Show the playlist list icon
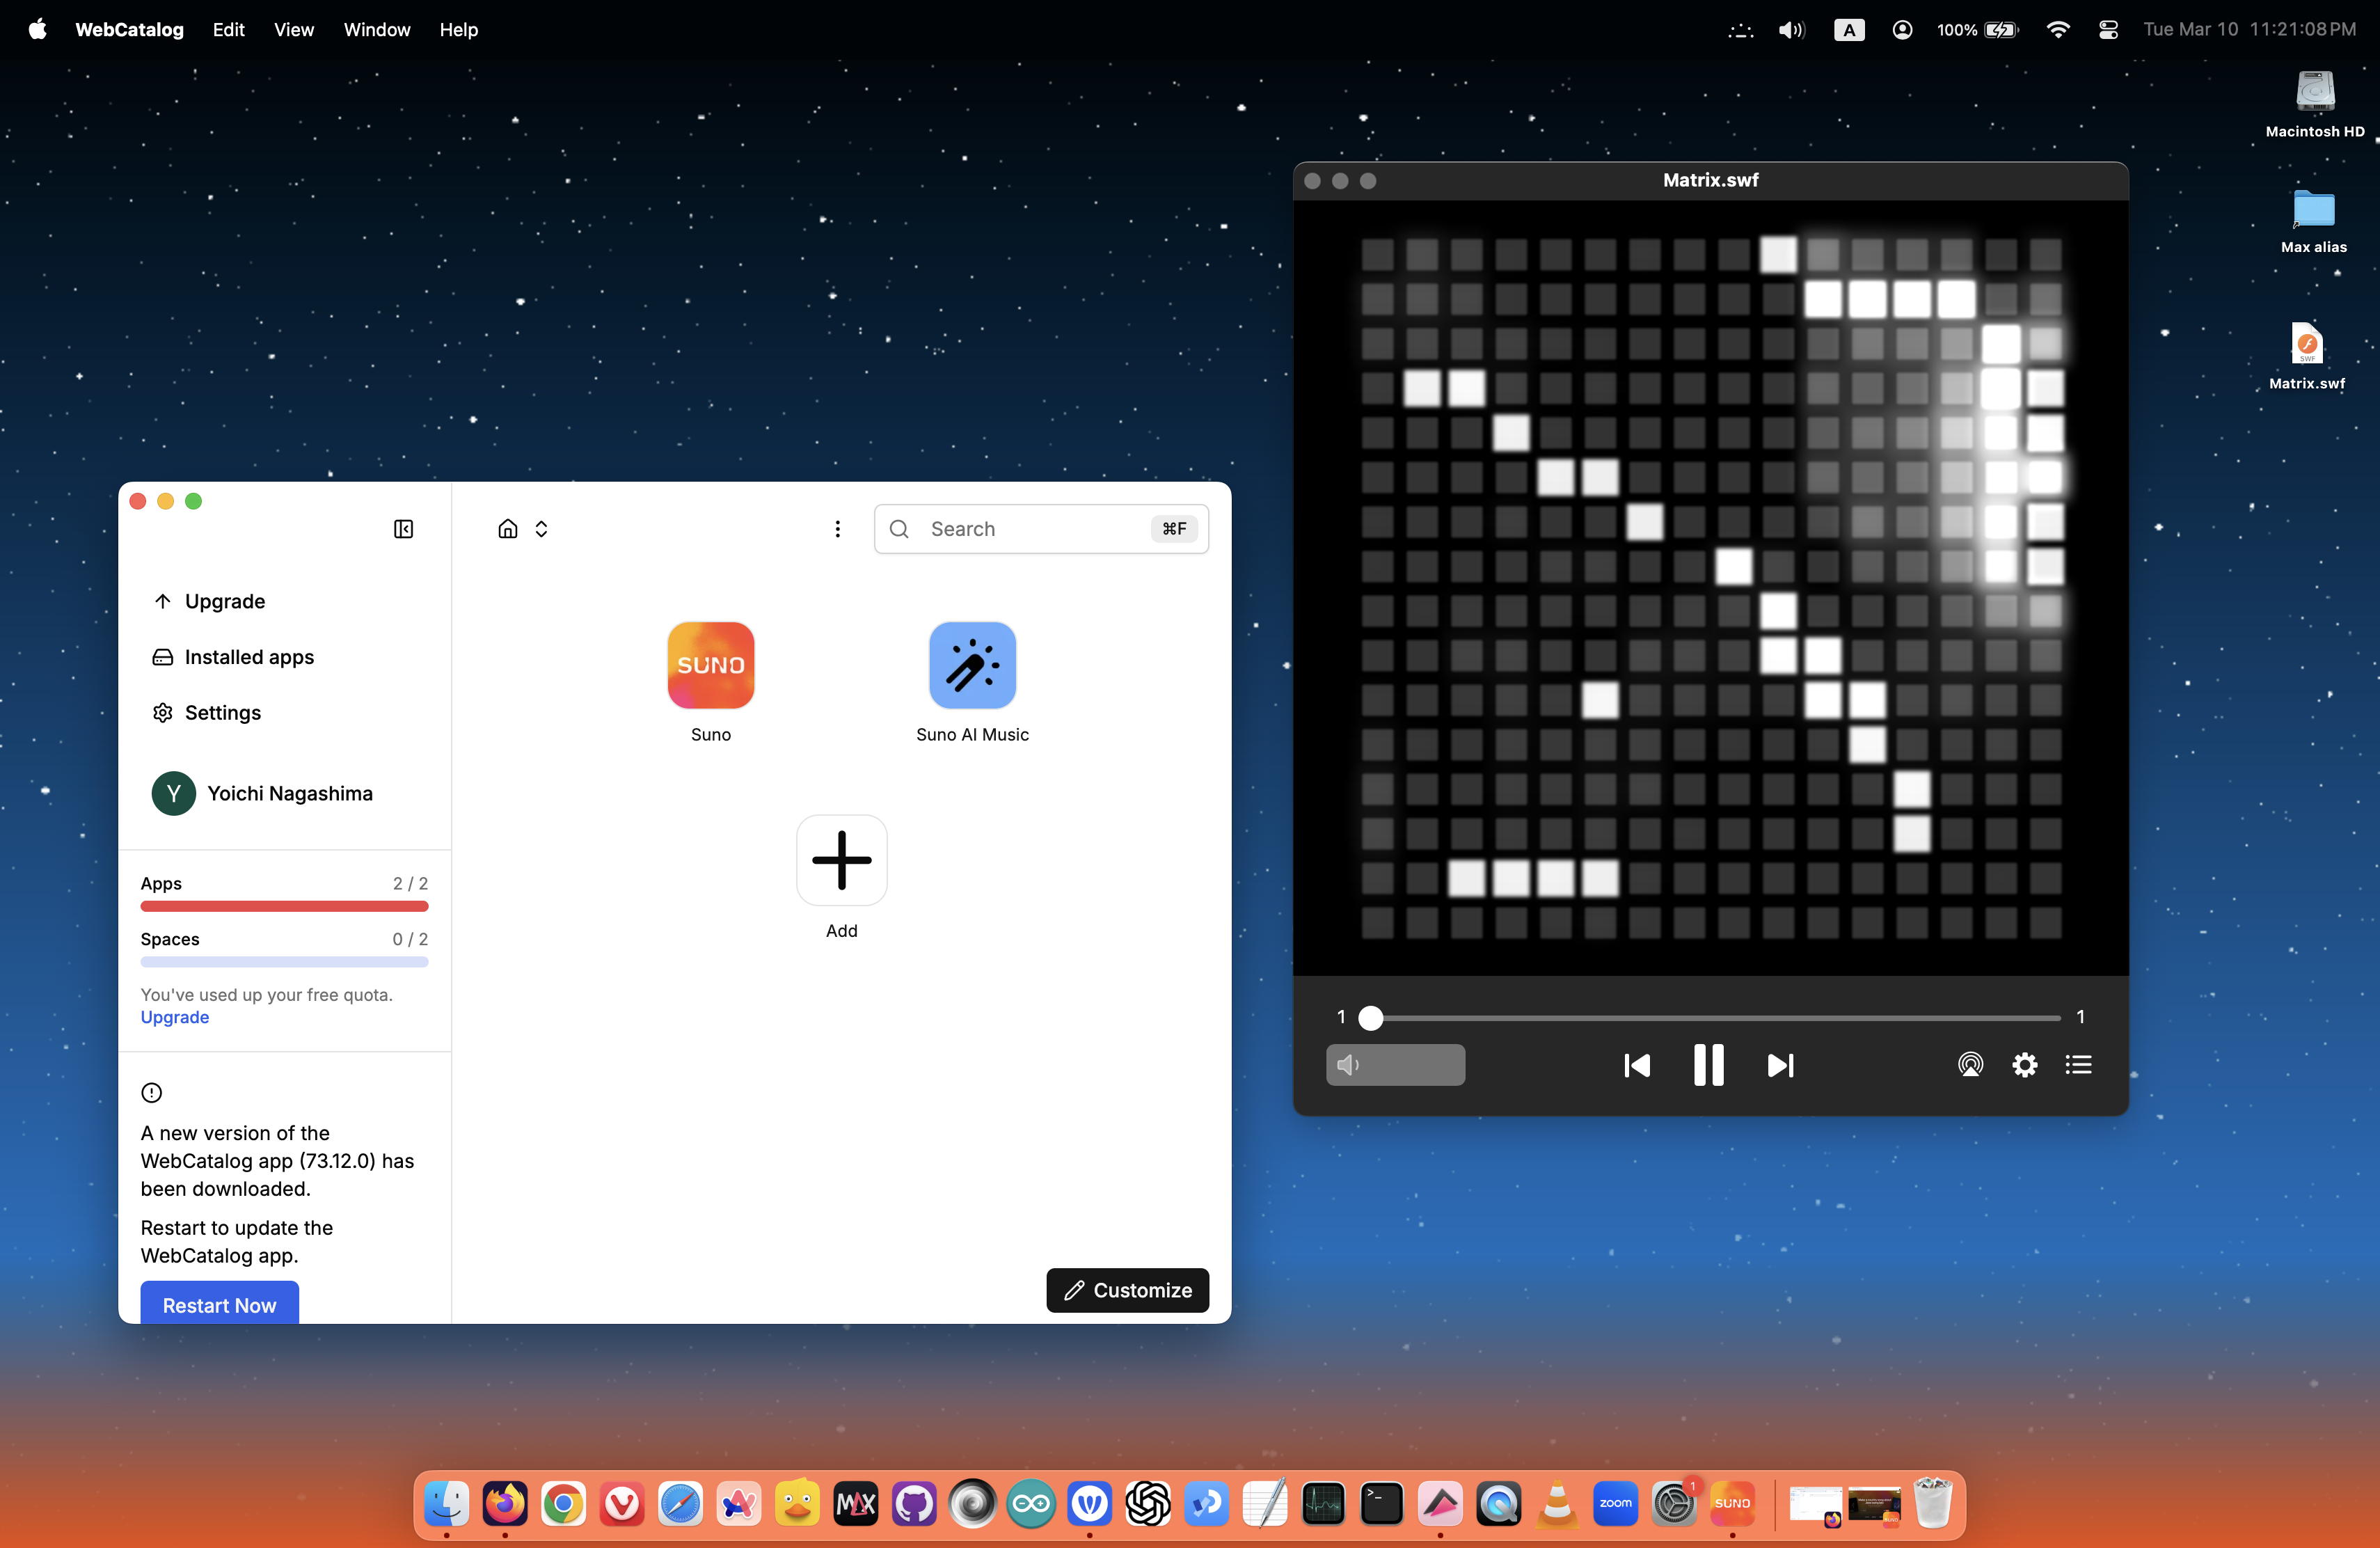The image size is (2380, 1548). pyautogui.click(x=2078, y=1064)
